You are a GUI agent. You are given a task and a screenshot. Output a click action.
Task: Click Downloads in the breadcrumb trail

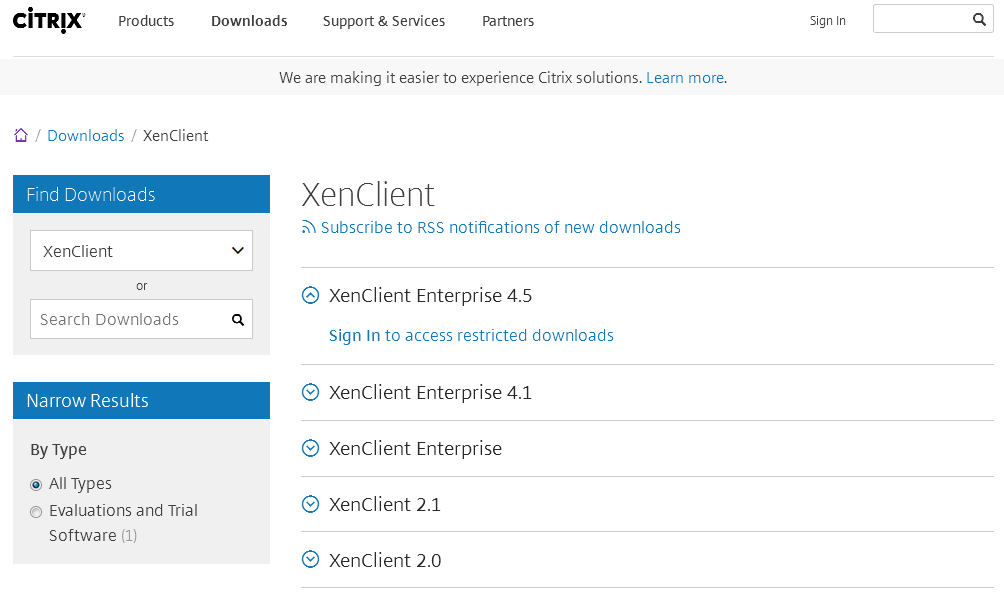tap(85, 135)
